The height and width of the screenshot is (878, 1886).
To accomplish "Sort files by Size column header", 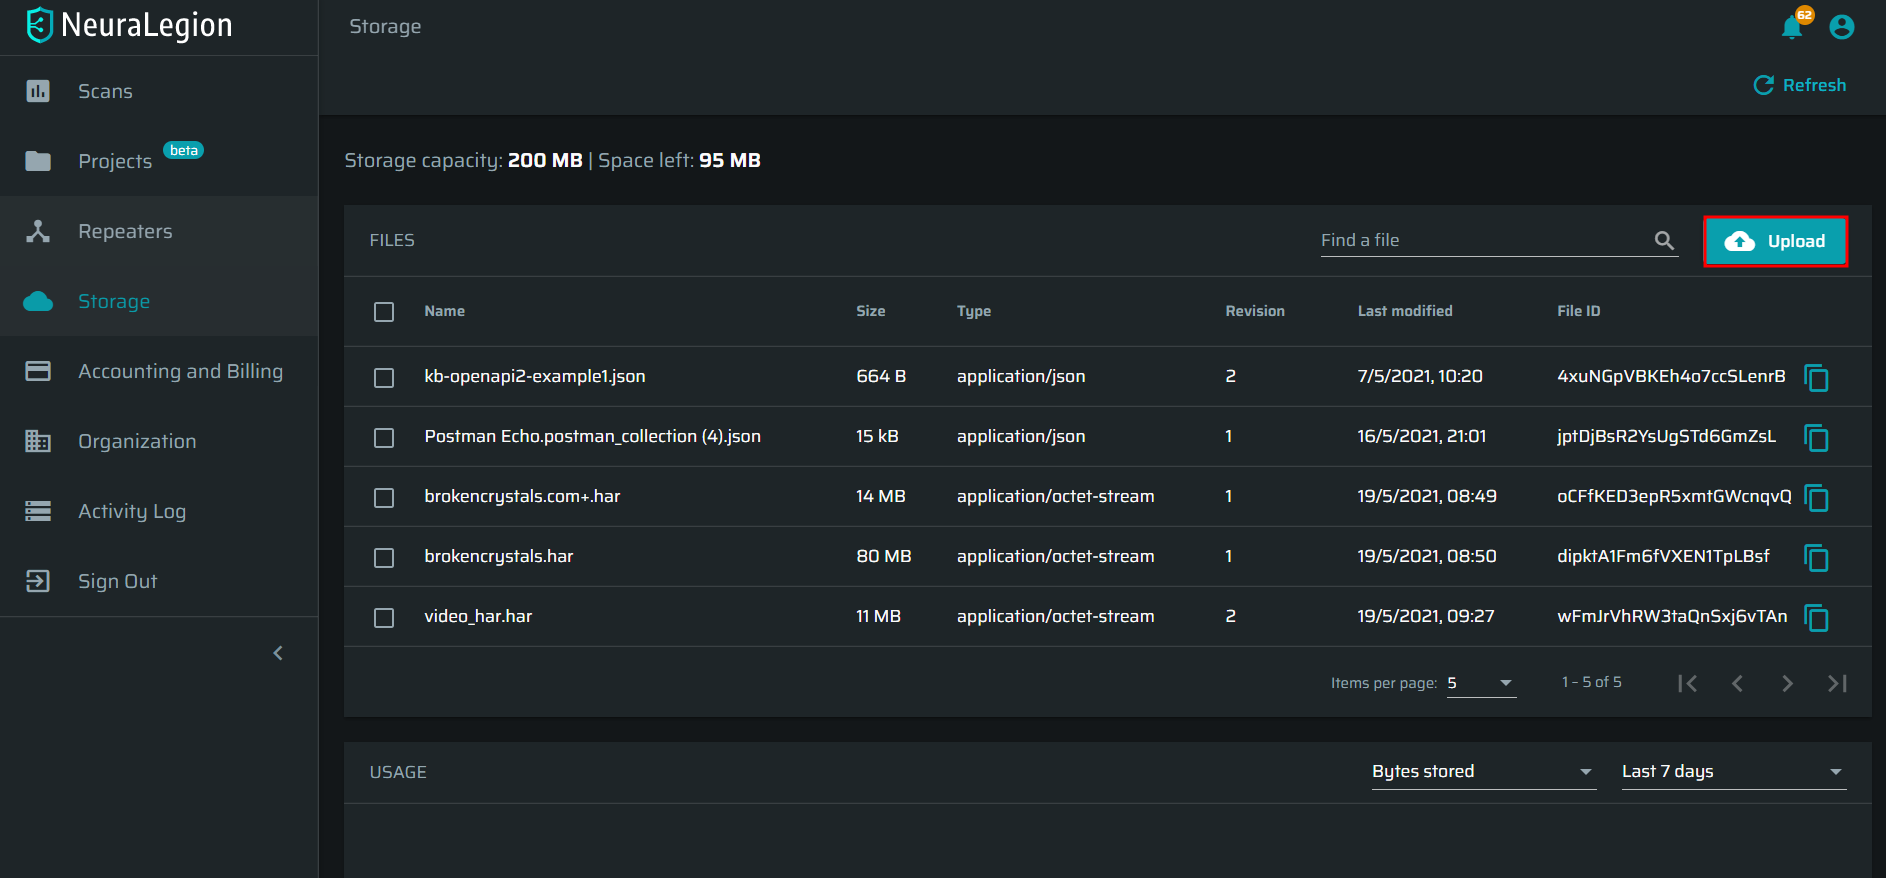I will coord(870,311).
